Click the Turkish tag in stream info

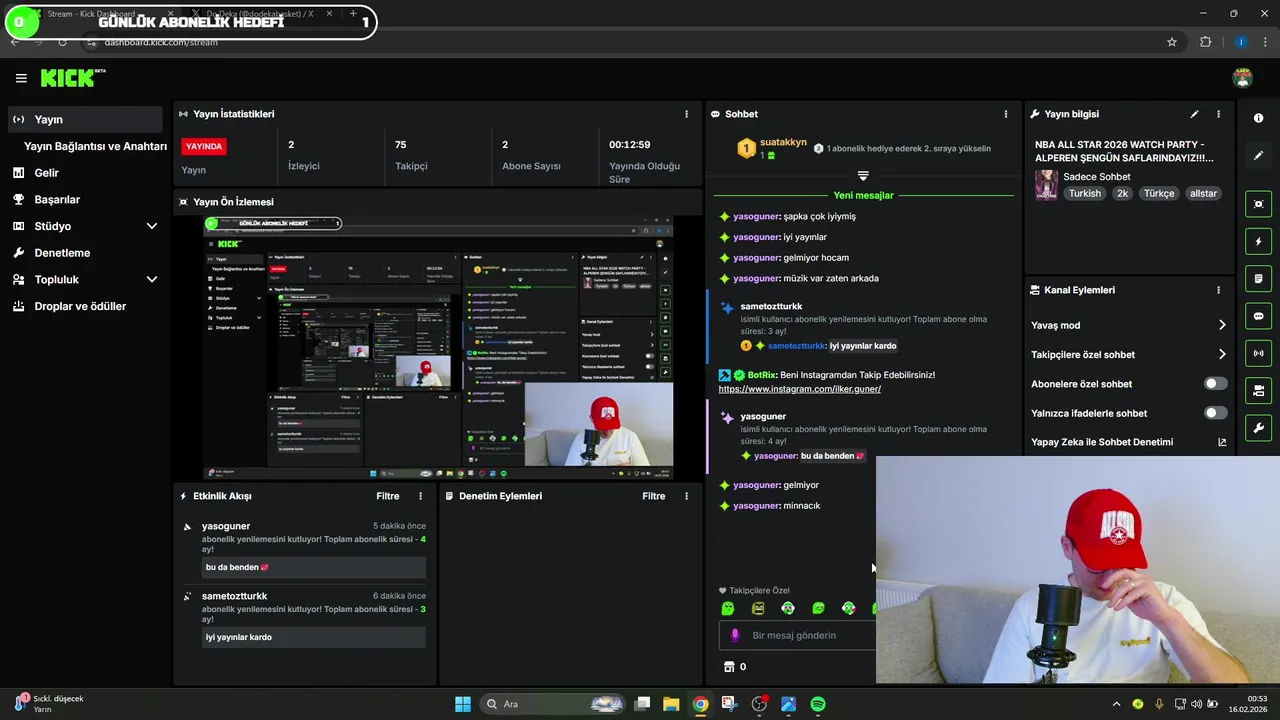1084,194
